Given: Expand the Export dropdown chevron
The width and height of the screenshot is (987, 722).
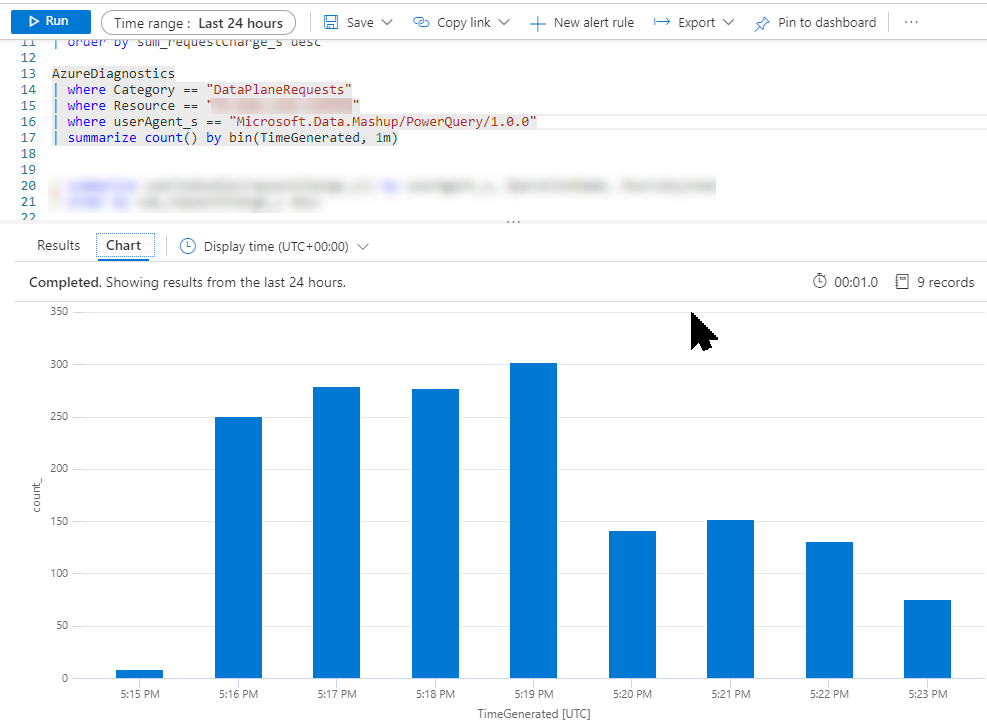Looking at the screenshot, I should 728,22.
